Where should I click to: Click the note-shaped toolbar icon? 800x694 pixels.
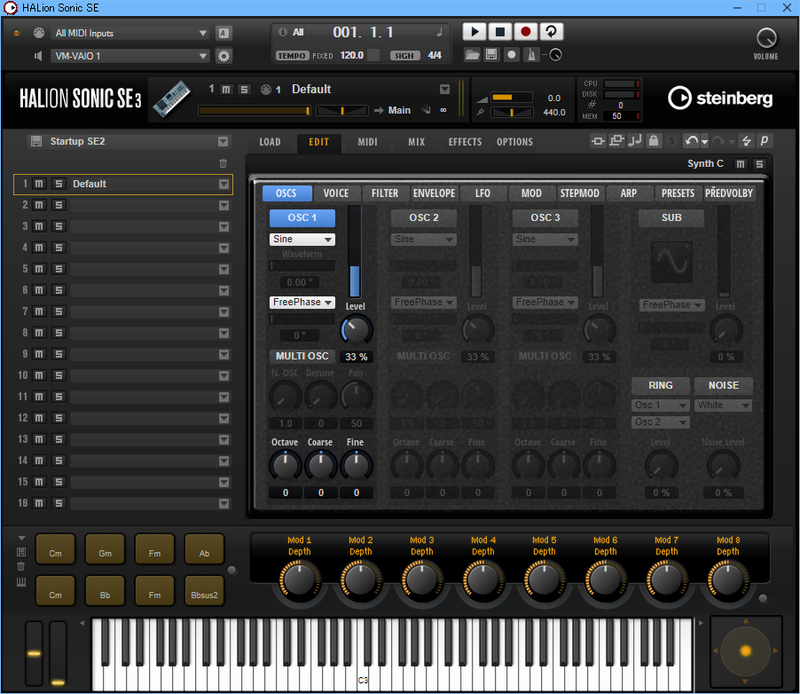pos(635,141)
